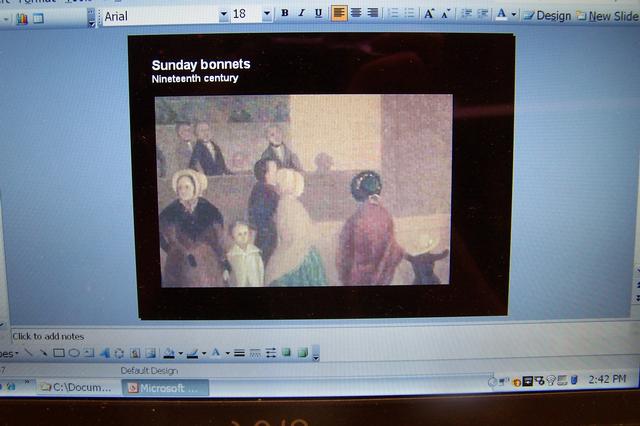Image resolution: width=640 pixels, height=426 pixels.
Task: Open the line color dropdown arrow
Action: pos(204,354)
